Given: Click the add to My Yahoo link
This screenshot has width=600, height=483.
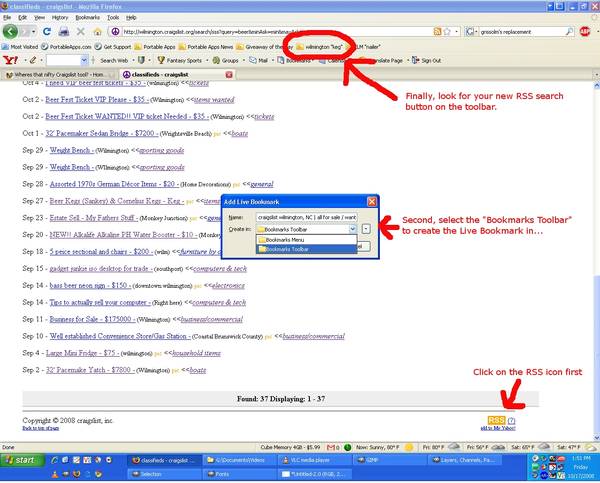Looking at the screenshot, I should coord(498,428).
